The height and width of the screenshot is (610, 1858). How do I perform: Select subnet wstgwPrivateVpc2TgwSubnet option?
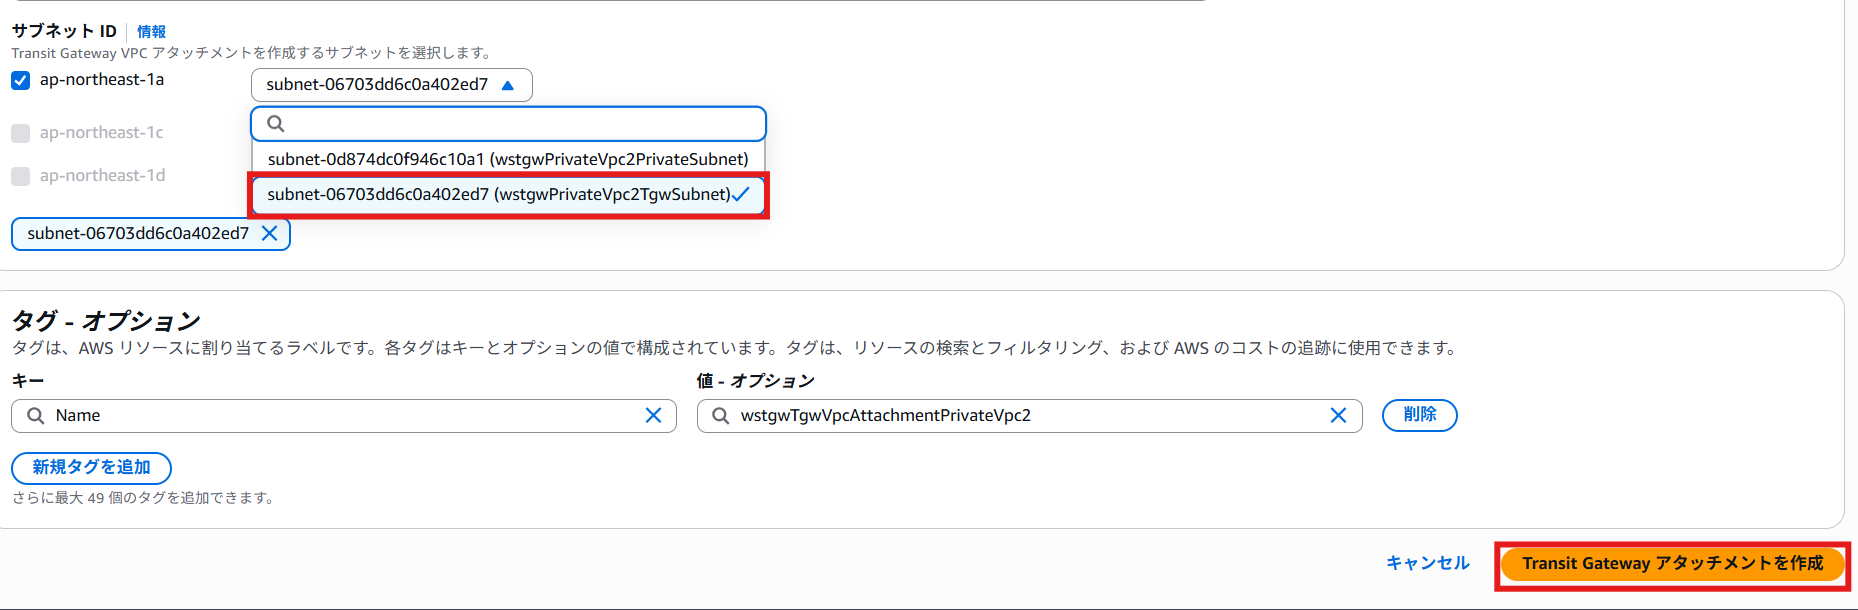click(508, 194)
